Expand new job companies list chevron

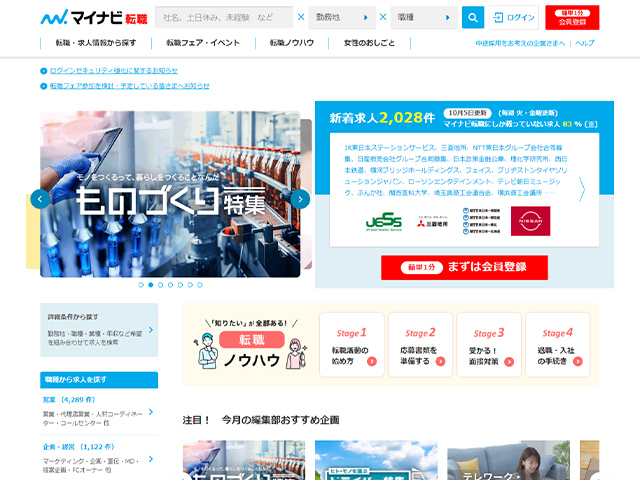(582, 189)
